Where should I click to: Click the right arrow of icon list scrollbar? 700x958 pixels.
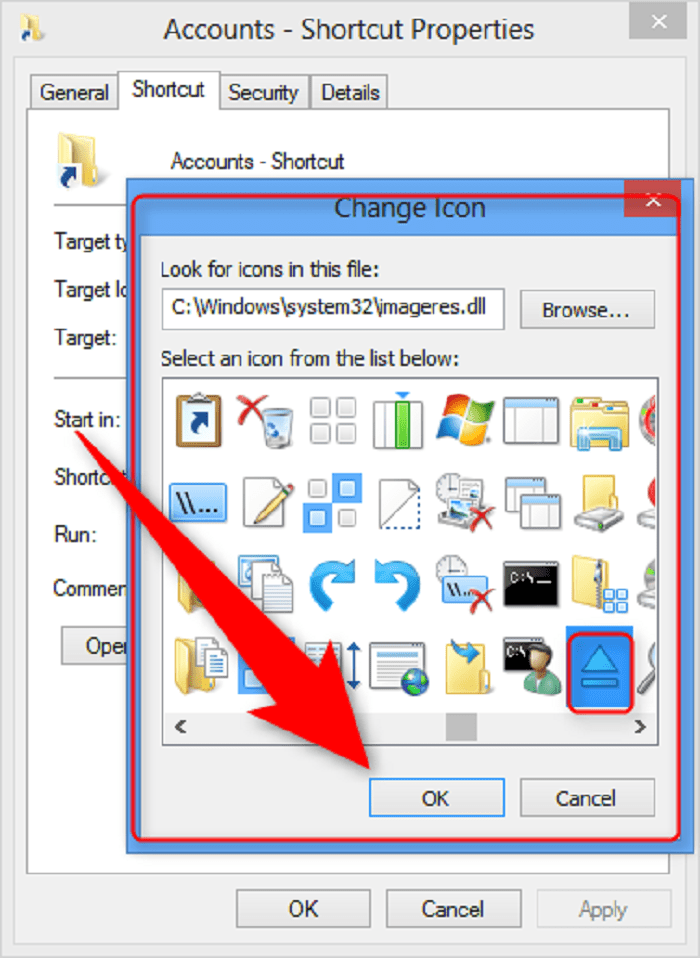pos(640,726)
